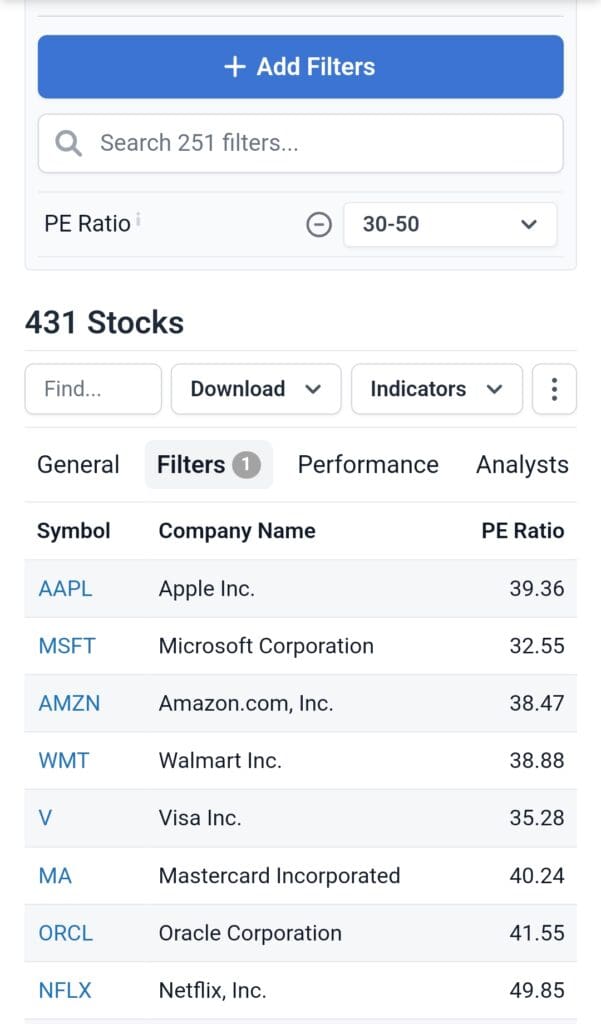Open the 30-50 PE Ratio dropdown
This screenshot has width=601, height=1024.
point(450,225)
